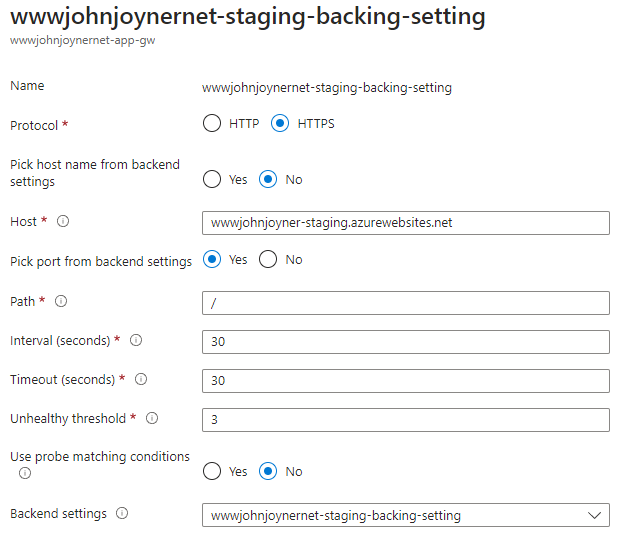Click info icon next to Backend settings
This screenshot has width=630, height=559.
122,514
